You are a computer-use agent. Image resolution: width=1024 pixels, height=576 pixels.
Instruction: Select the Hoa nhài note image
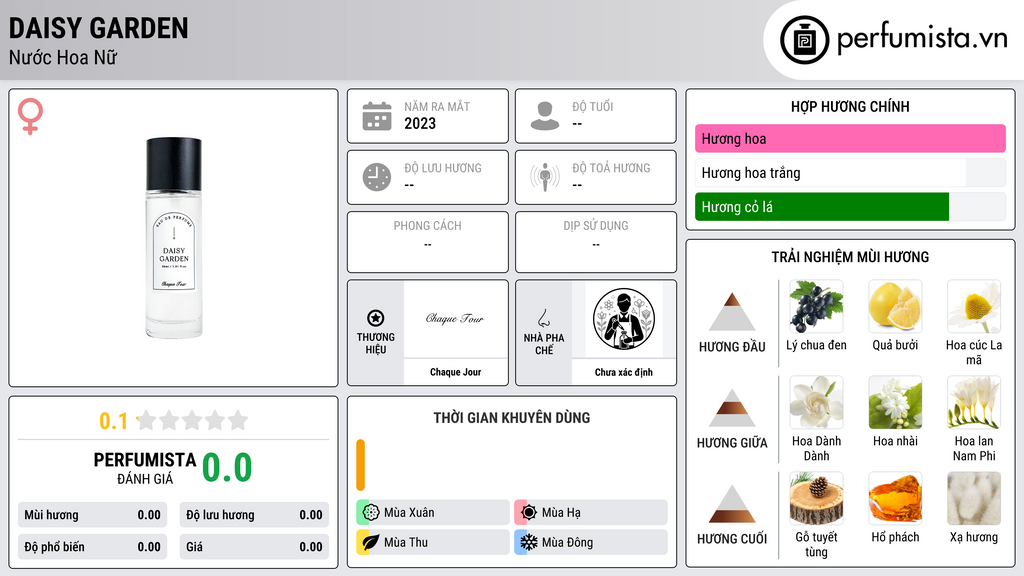click(895, 402)
